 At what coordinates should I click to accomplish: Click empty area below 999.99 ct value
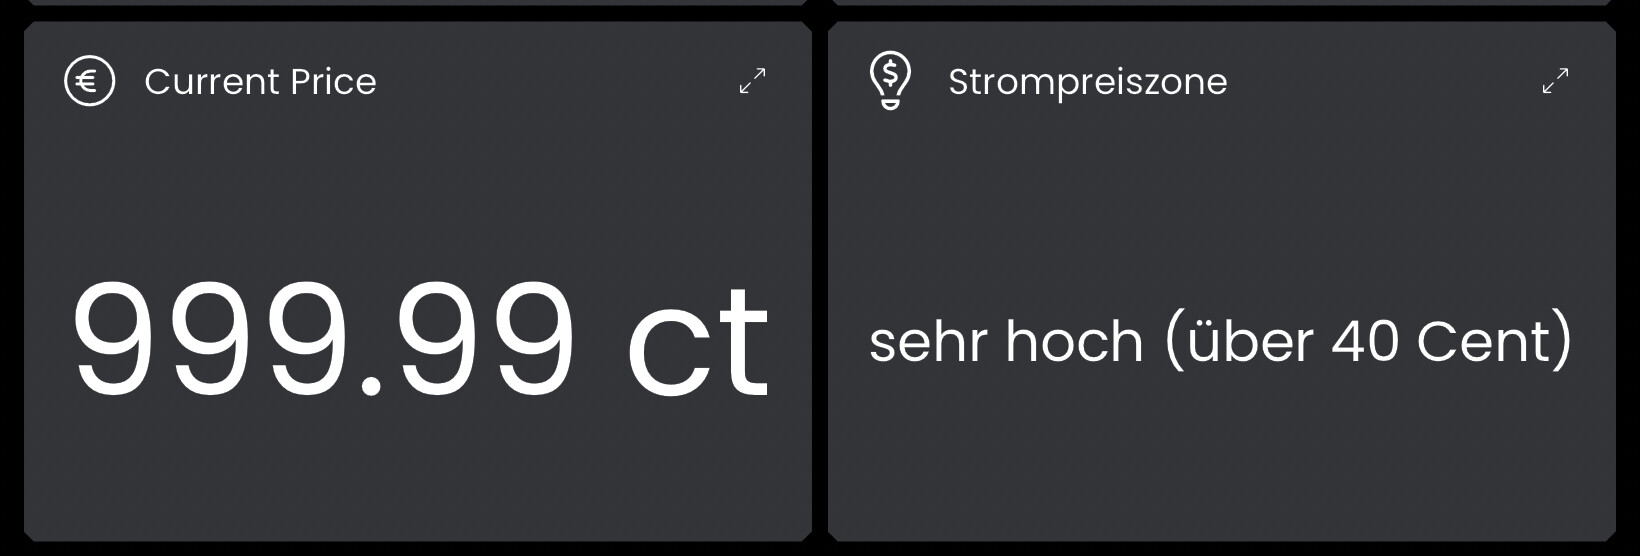click(x=418, y=470)
